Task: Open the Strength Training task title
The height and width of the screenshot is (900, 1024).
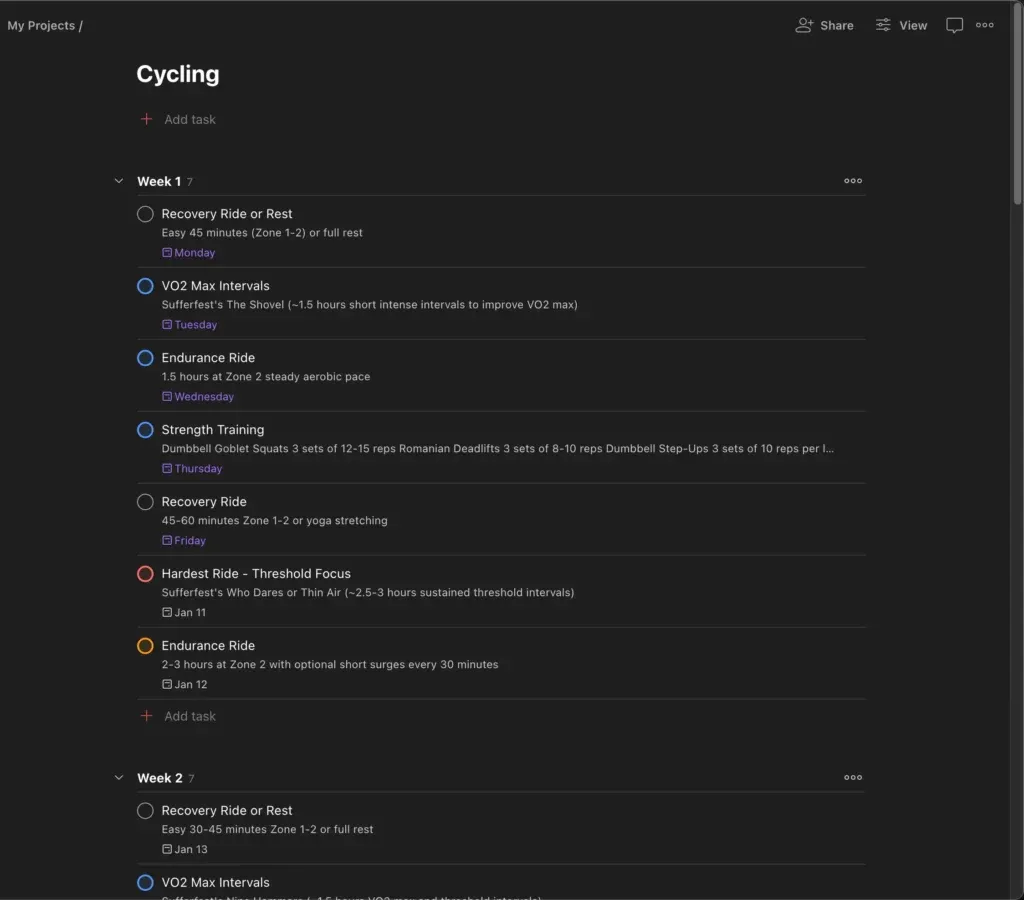Action: [x=213, y=429]
